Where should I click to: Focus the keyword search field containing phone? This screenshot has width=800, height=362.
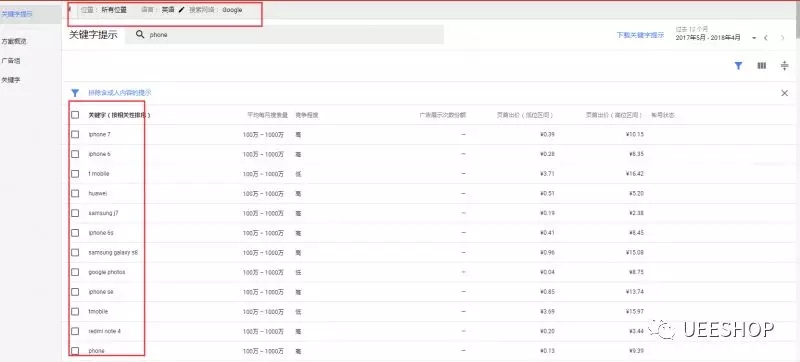point(284,35)
